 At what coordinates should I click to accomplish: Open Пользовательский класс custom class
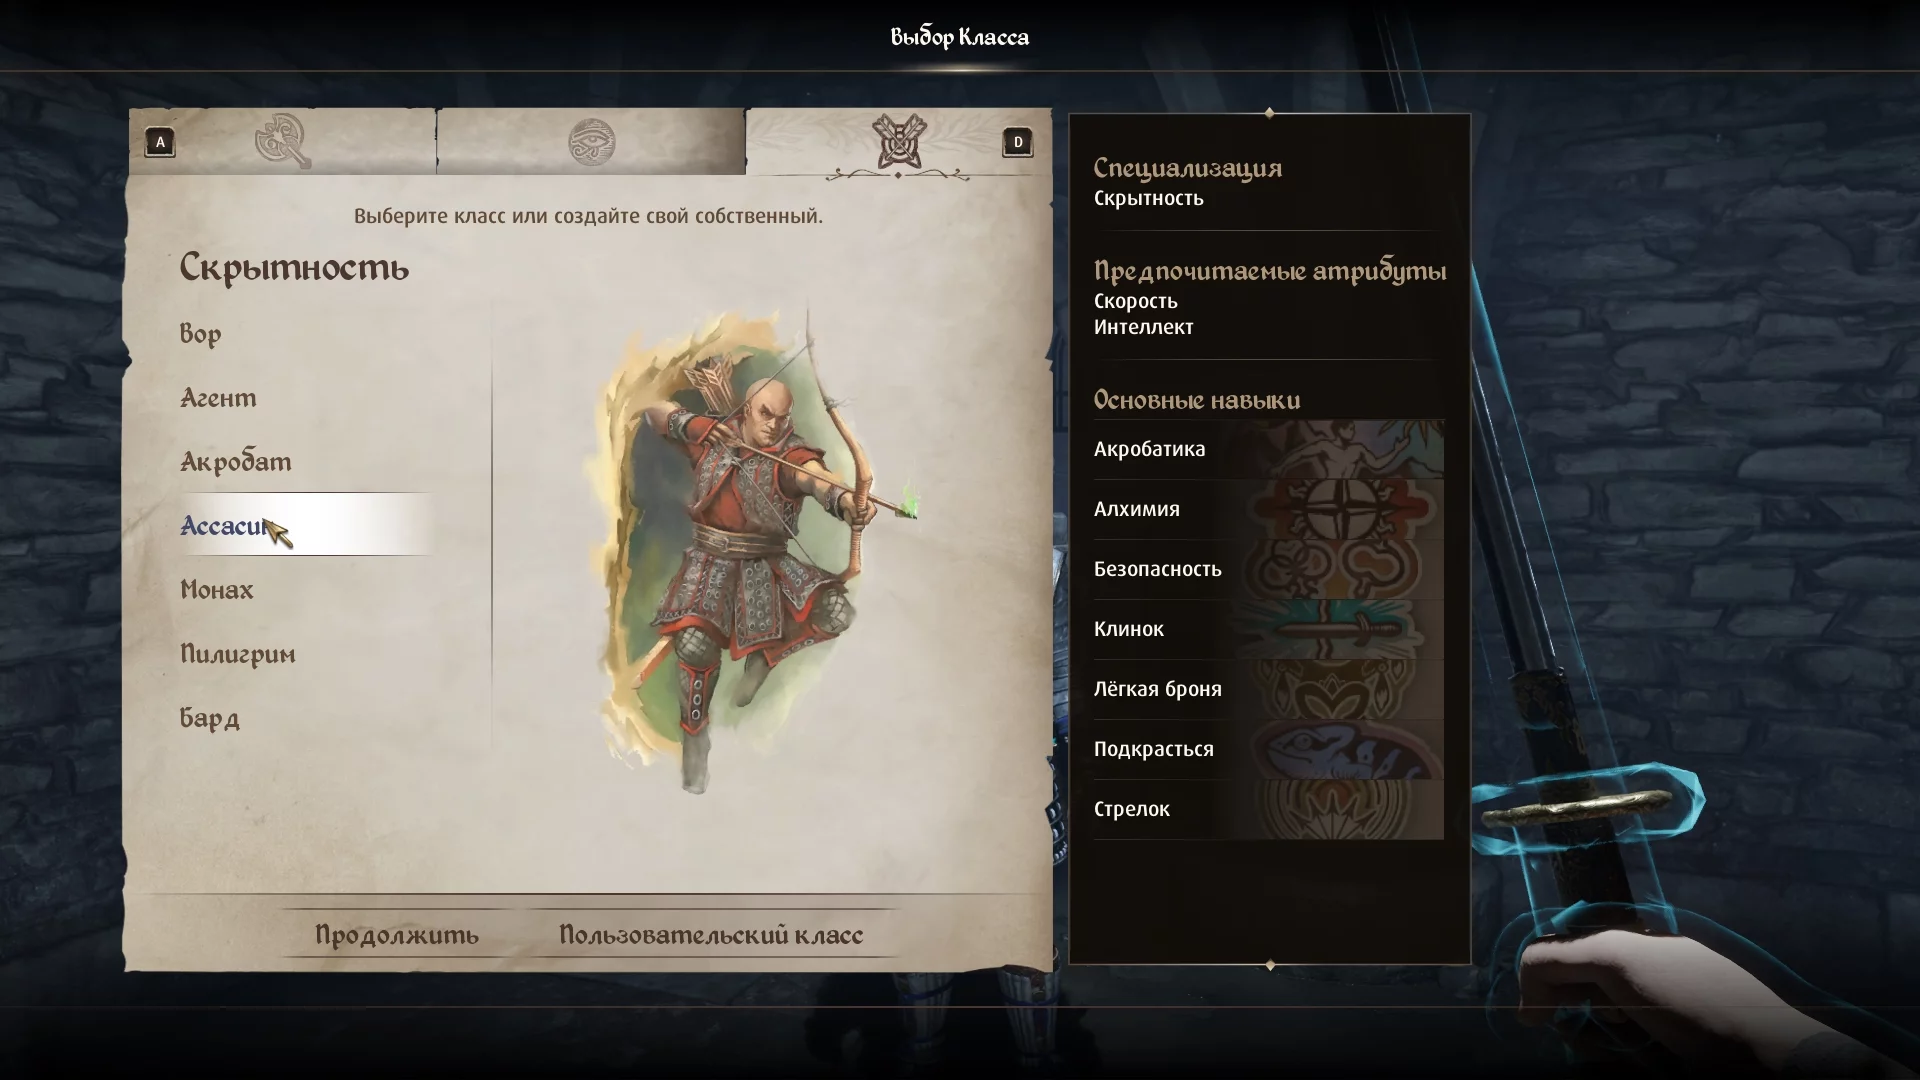tap(711, 934)
